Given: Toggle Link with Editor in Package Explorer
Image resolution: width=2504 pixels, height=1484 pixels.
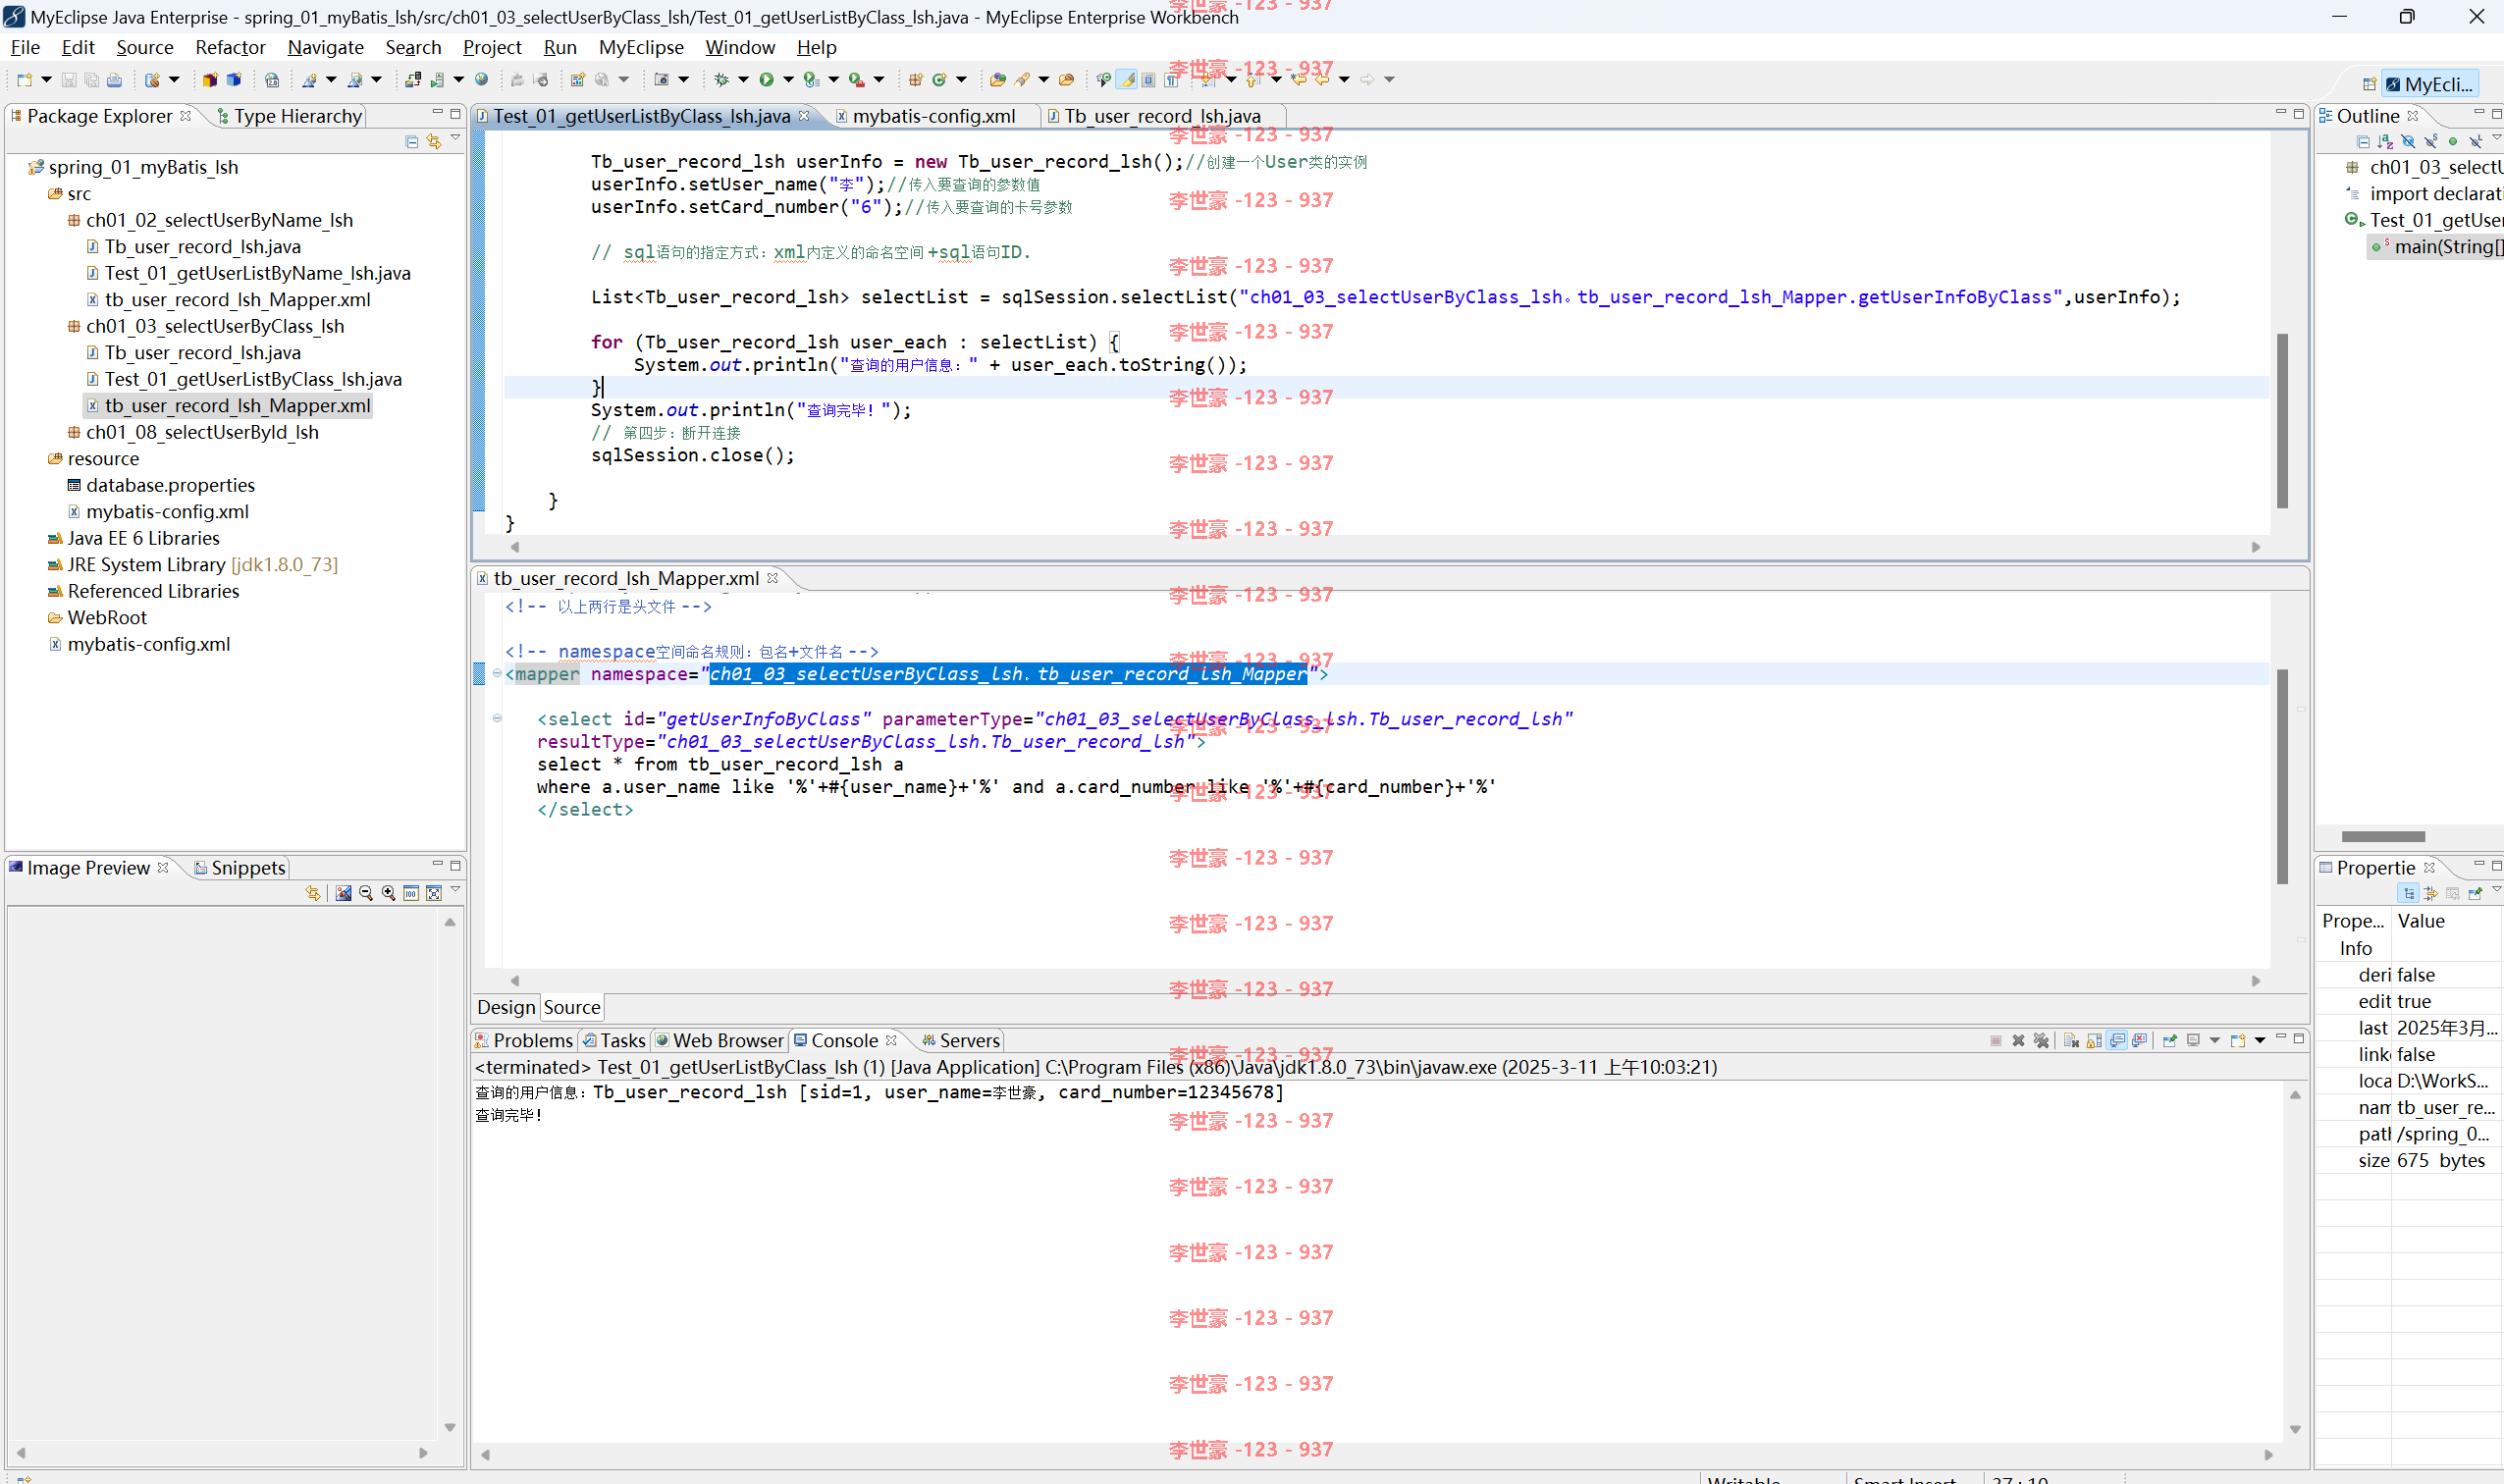Looking at the screenshot, I should 434,142.
